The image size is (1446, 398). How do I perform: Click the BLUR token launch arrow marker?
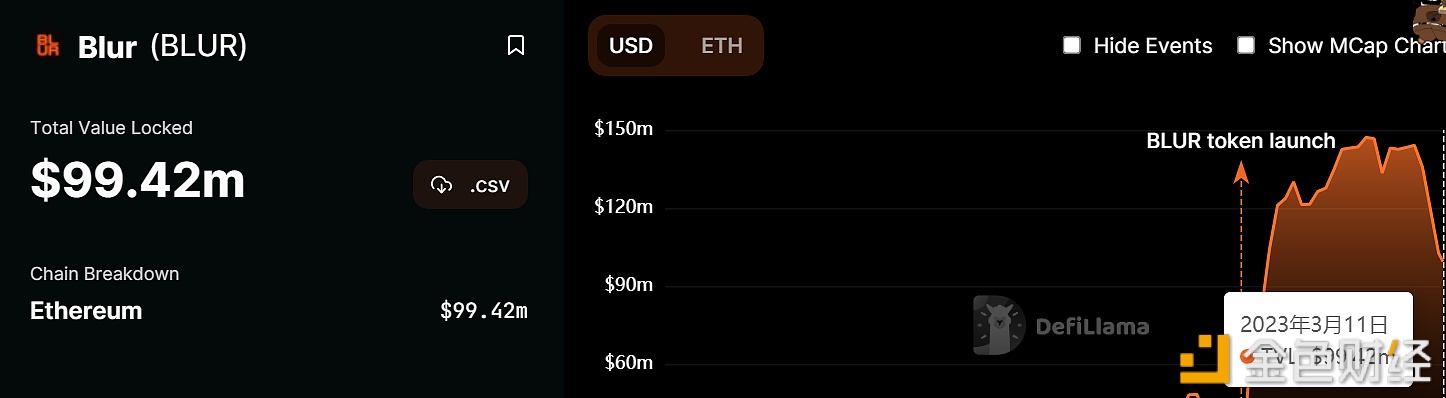(1241, 174)
